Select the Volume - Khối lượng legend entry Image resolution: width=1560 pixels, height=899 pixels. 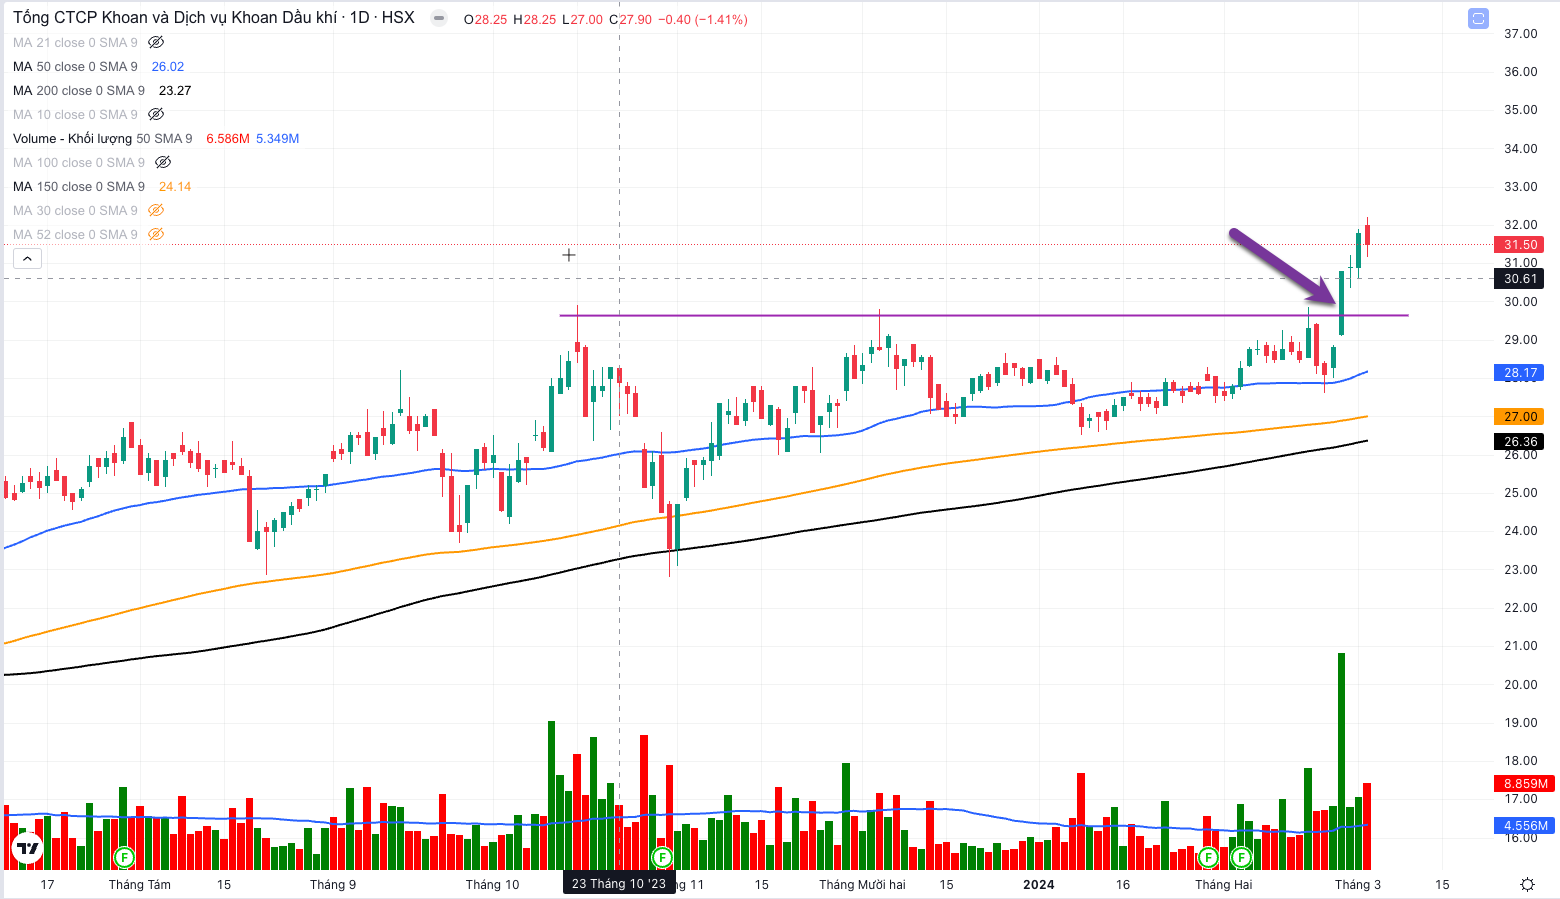(x=103, y=138)
